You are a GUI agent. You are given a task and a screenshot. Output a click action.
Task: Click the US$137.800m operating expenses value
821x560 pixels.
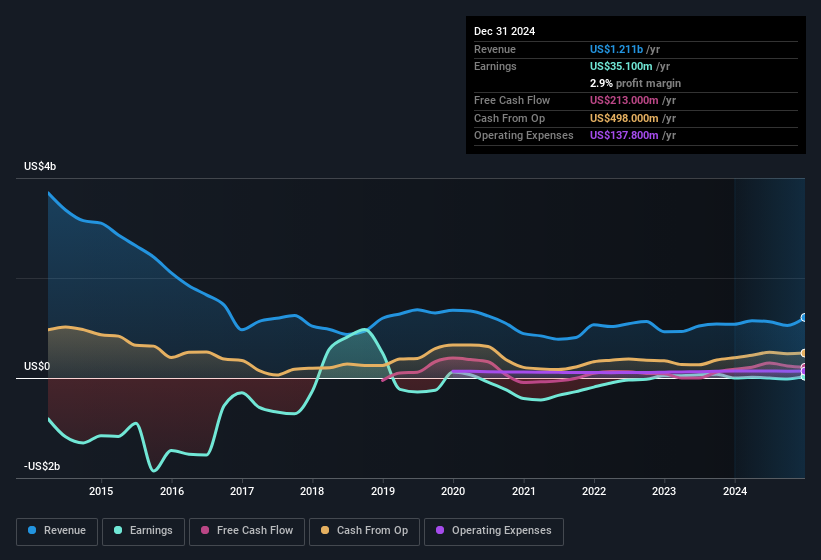coord(624,136)
